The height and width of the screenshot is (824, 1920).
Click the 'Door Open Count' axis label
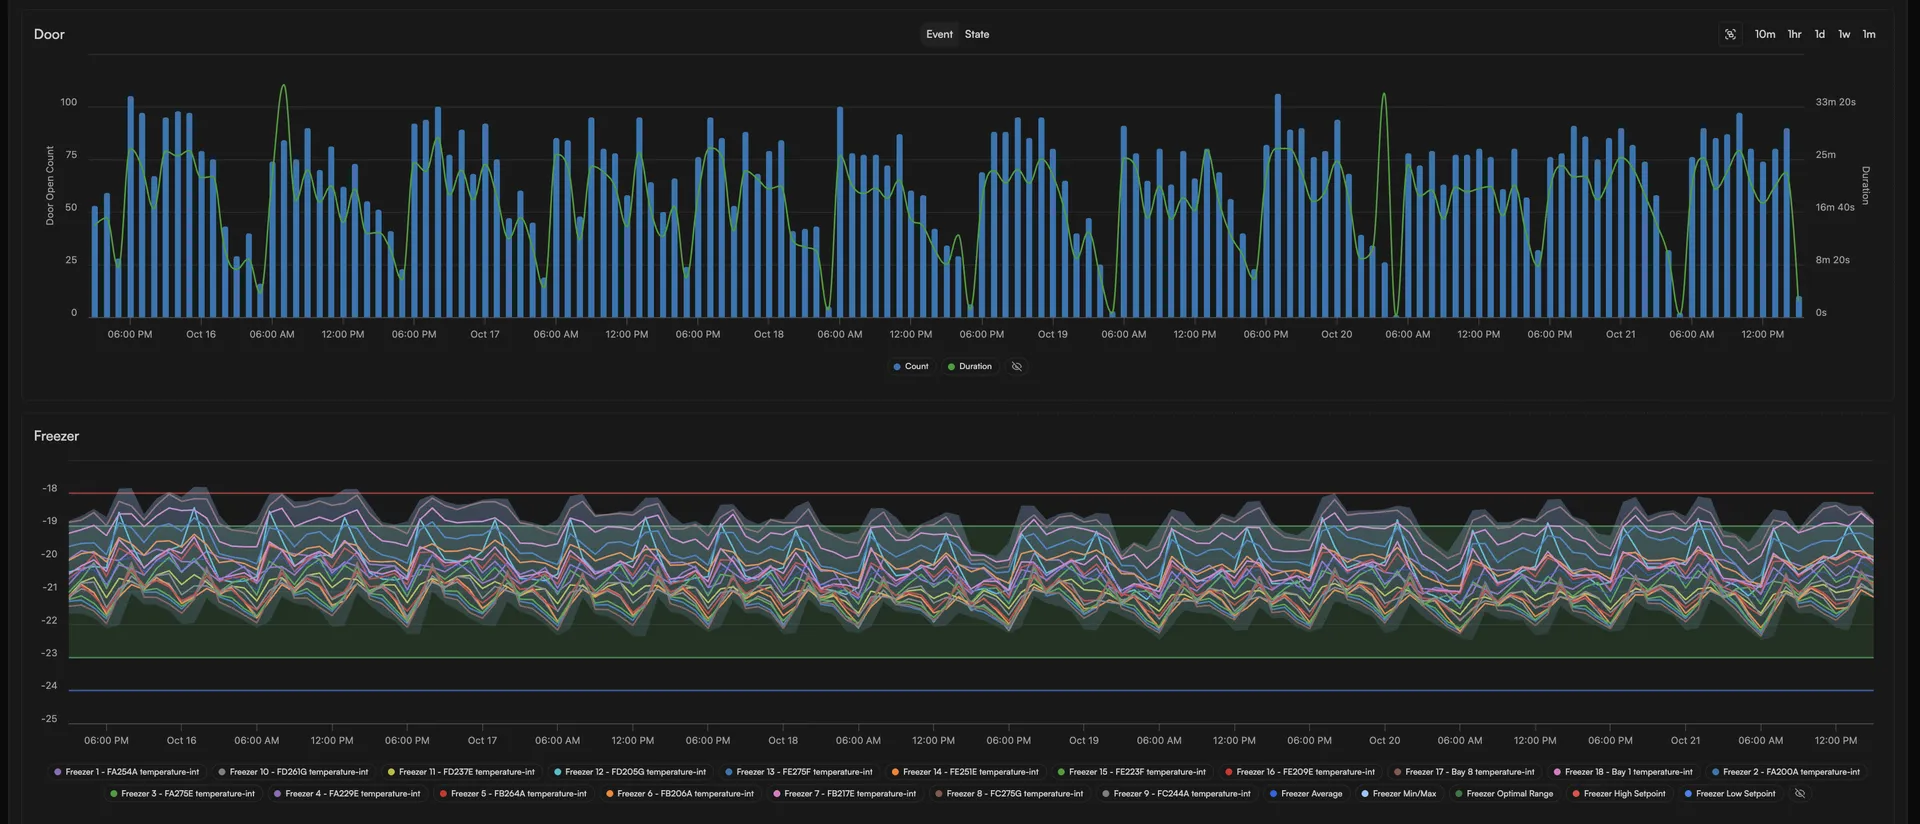50,186
